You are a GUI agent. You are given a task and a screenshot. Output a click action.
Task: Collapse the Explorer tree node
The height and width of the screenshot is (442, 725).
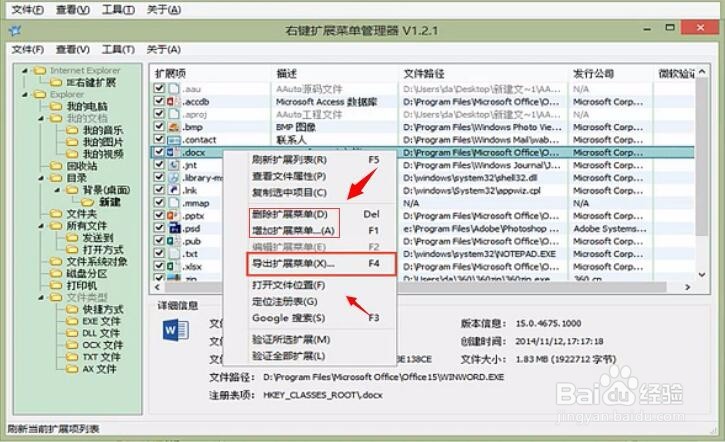tap(25, 94)
